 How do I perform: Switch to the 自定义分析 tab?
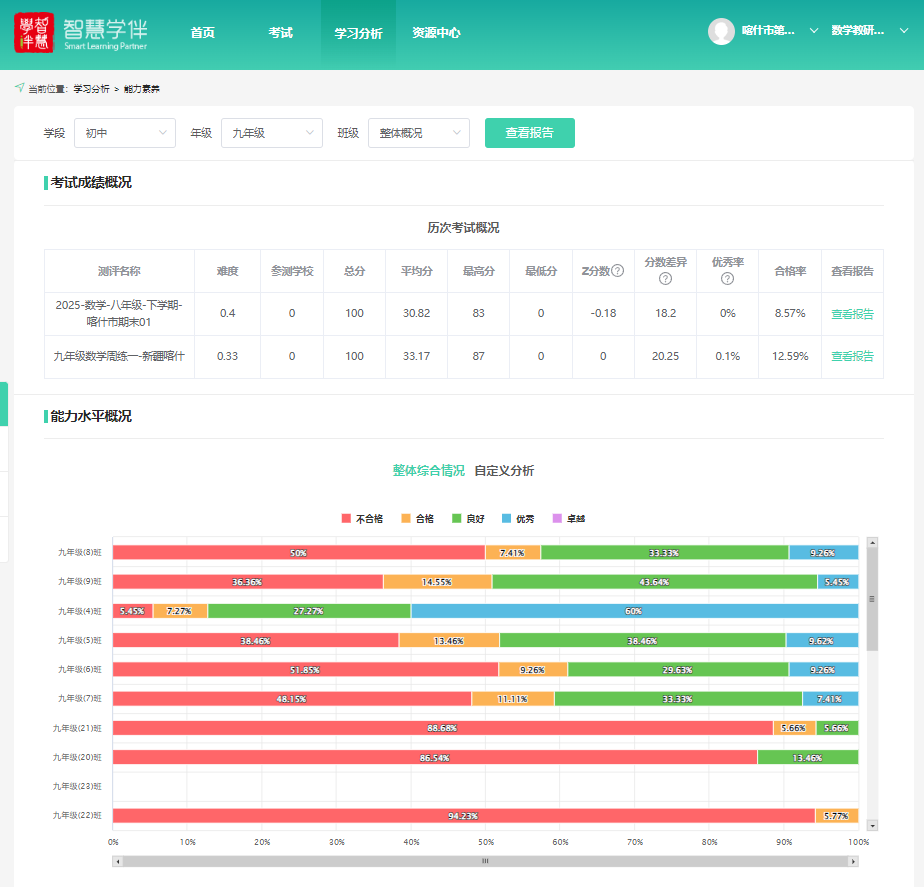(x=504, y=471)
